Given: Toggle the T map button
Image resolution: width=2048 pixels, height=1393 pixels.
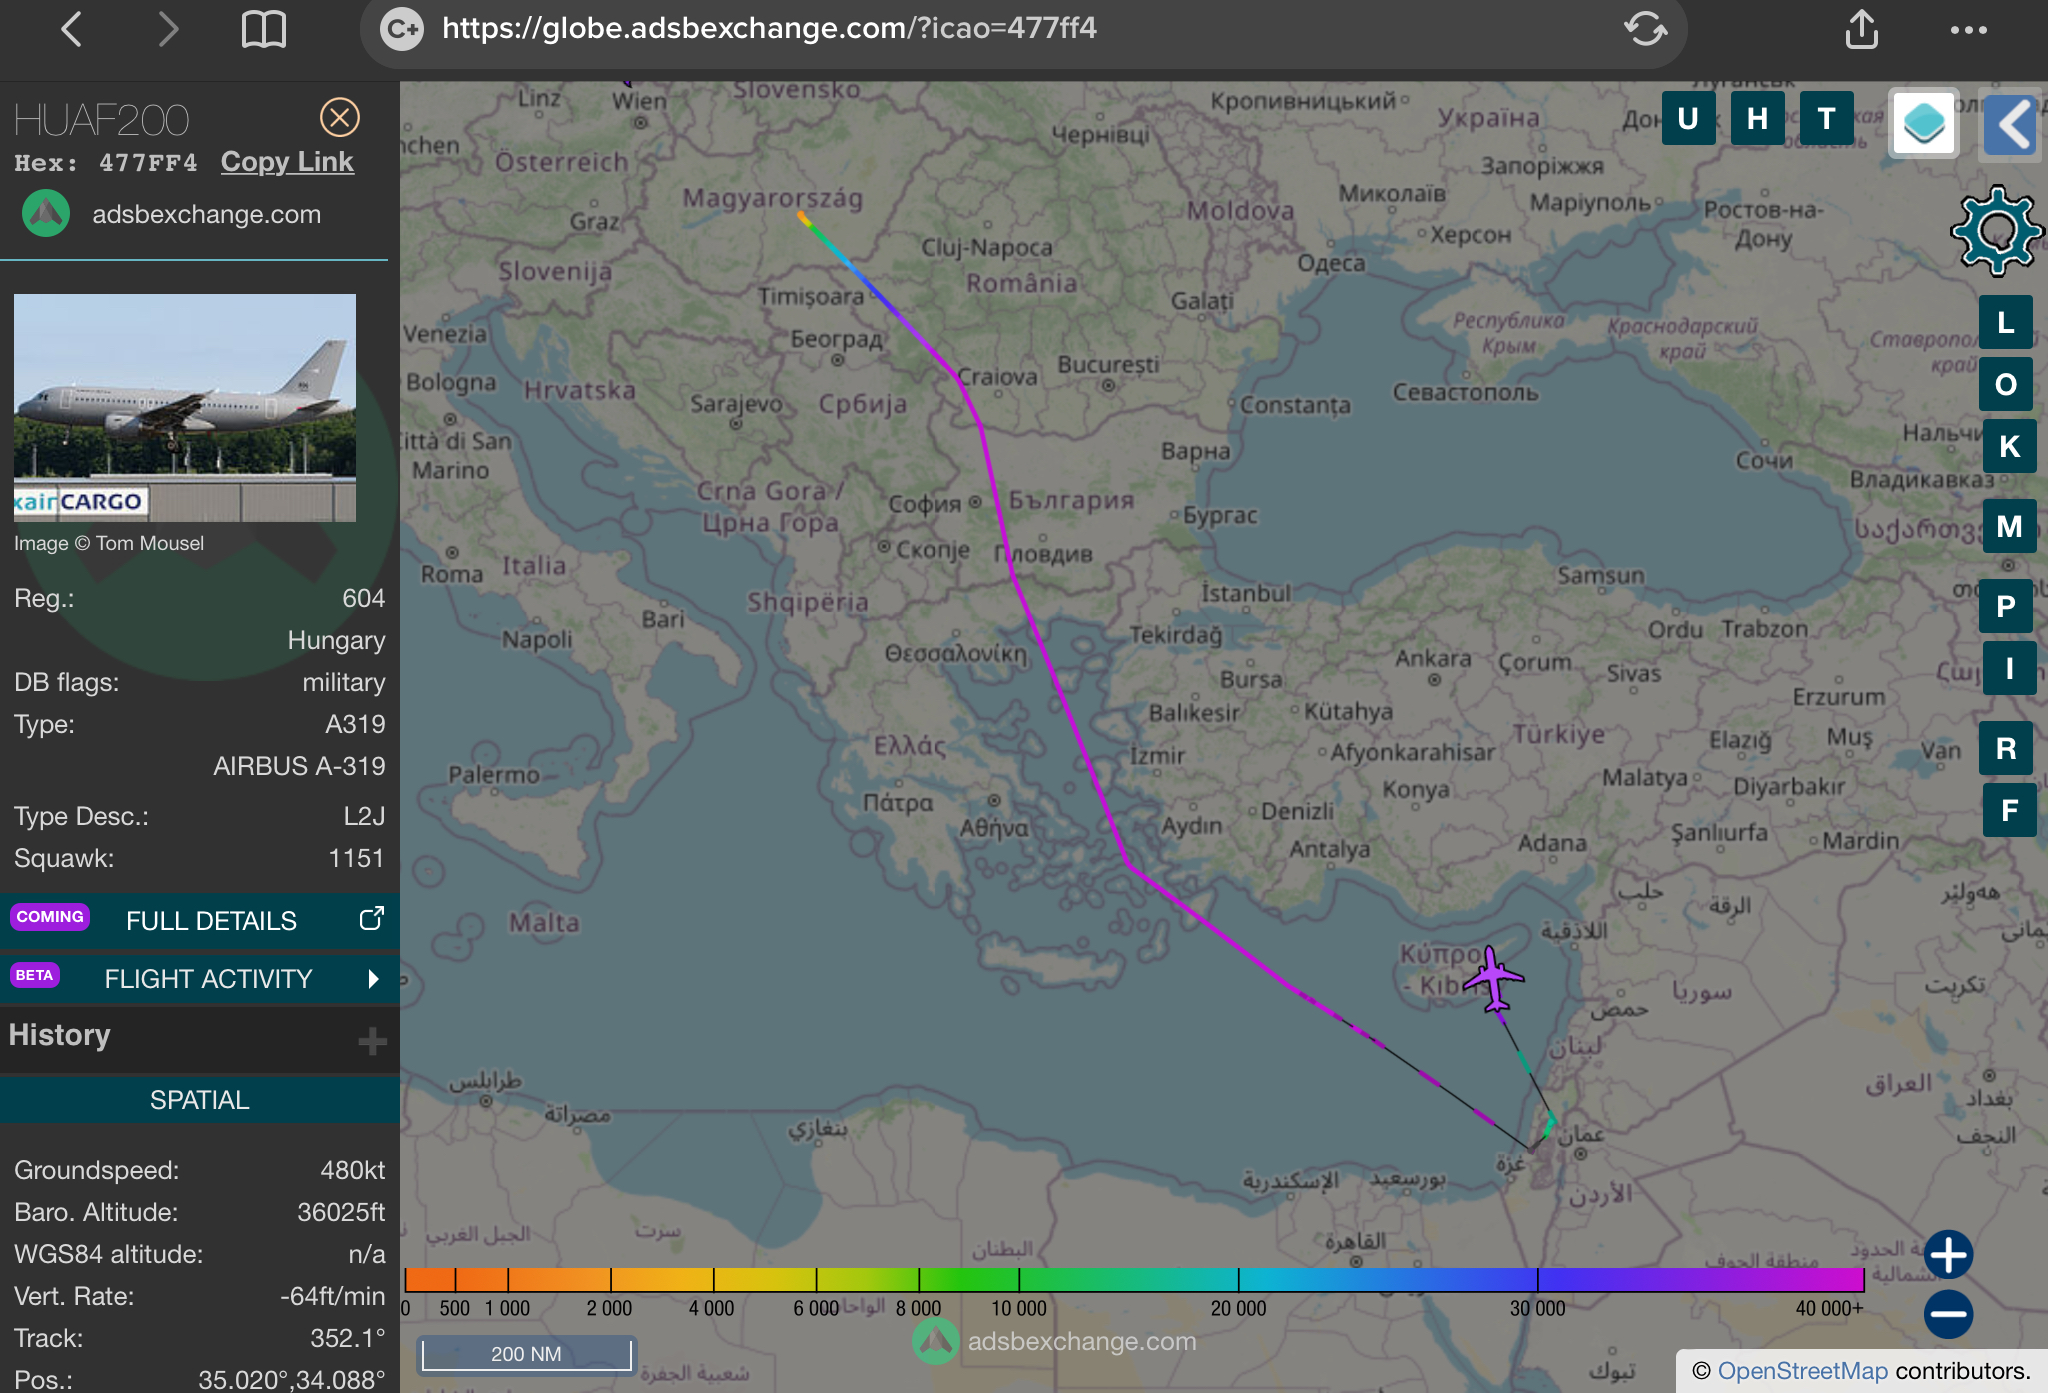Looking at the screenshot, I should [1827, 119].
